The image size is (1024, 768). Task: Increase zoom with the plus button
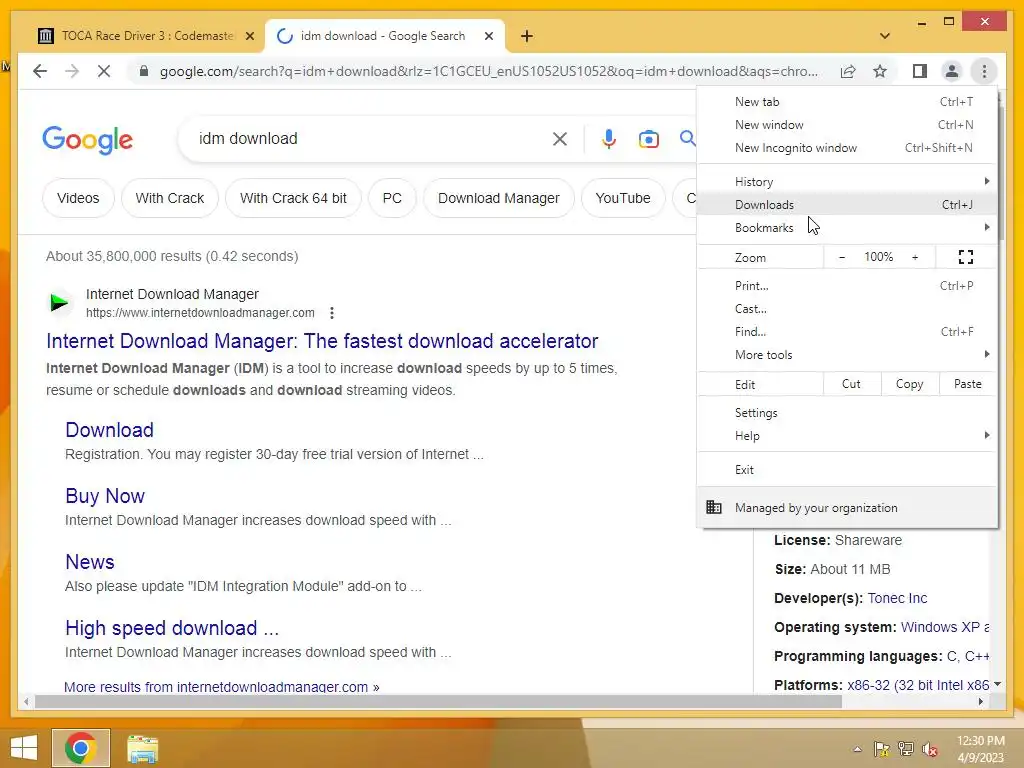[x=915, y=257]
